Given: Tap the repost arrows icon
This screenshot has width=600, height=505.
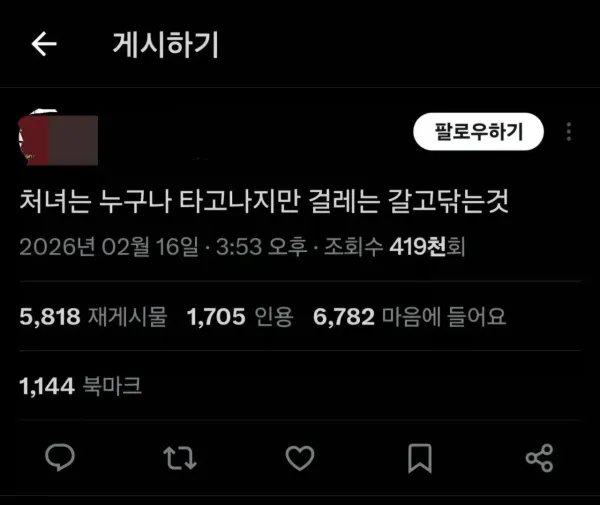Looking at the screenshot, I should (x=179, y=458).
